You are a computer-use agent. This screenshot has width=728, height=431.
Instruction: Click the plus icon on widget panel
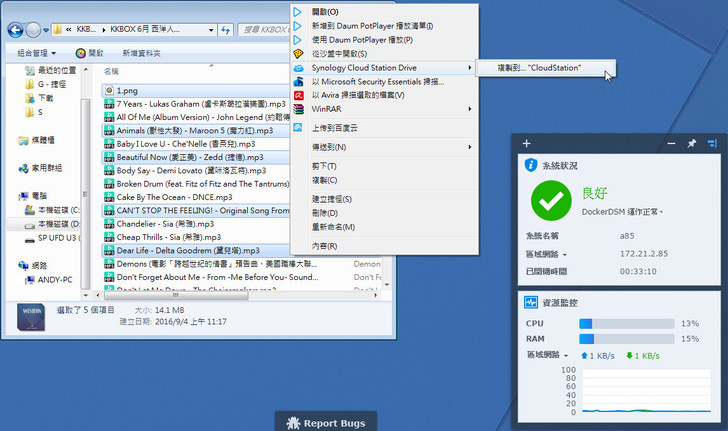click(526, 144)
